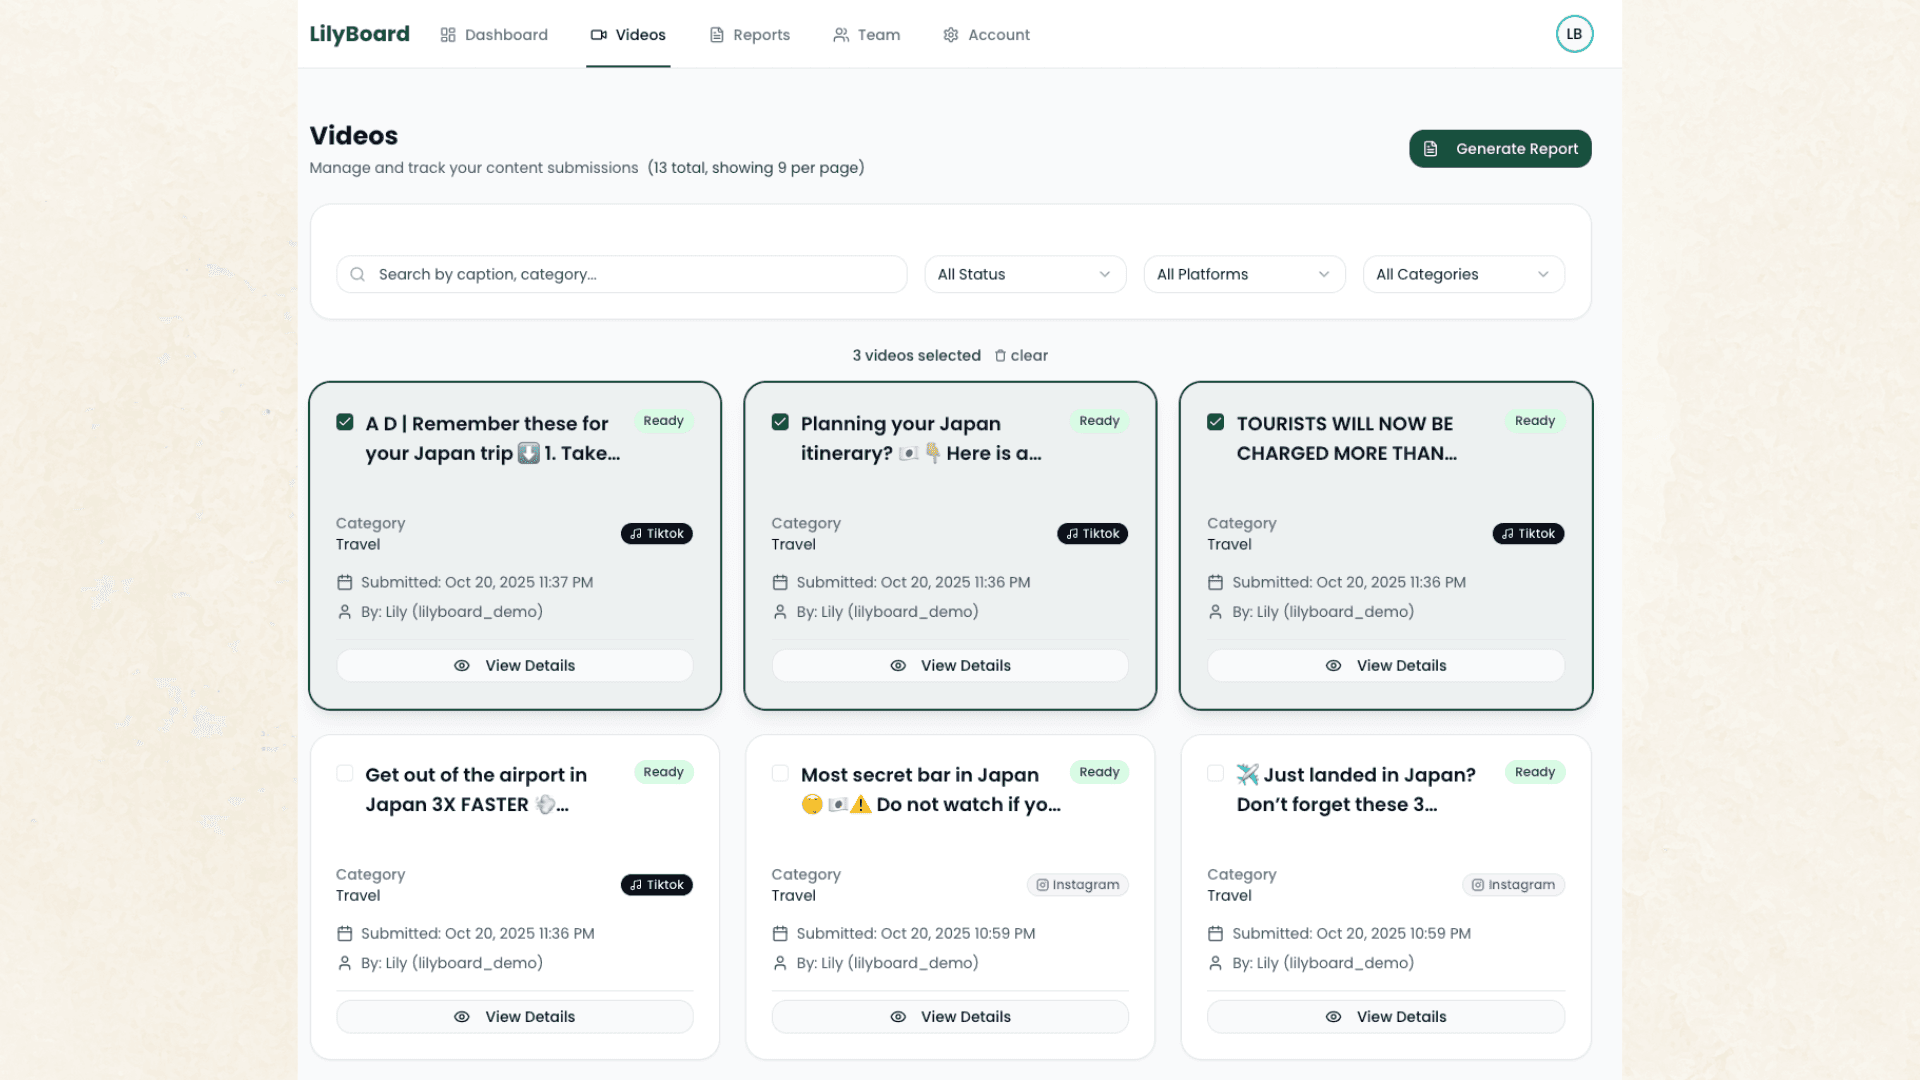Click the search magnifier icon
The image size is (1920, 1080).
[357, 274]
